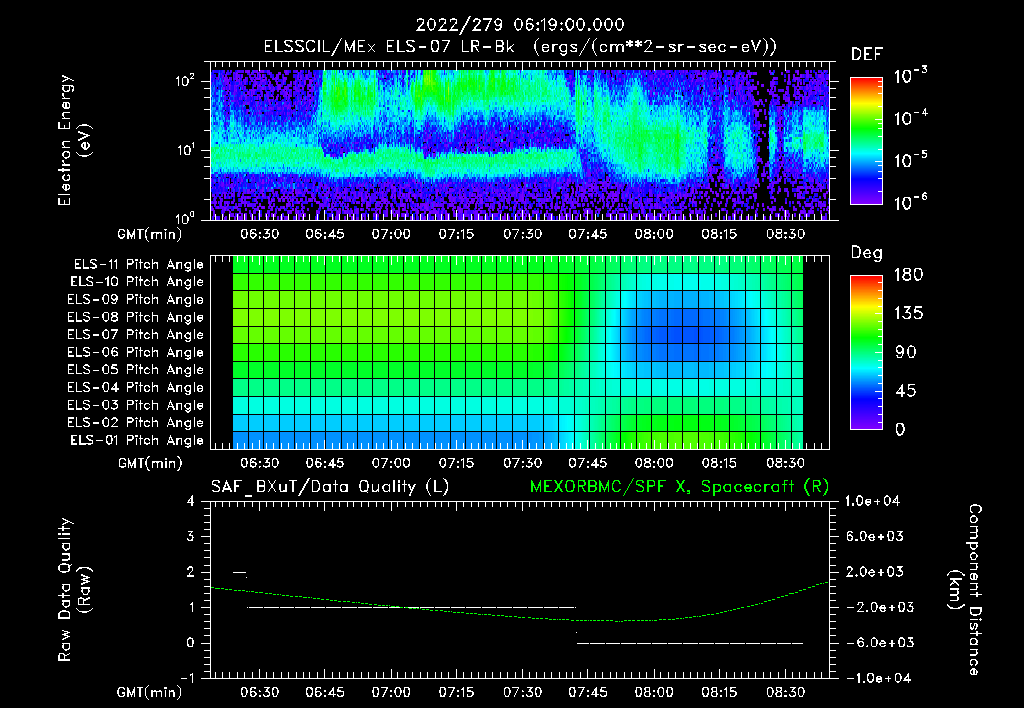Click the 45 value on Deg scale
The height and width of the screenshot is (708, 1024).
(905, 391)
